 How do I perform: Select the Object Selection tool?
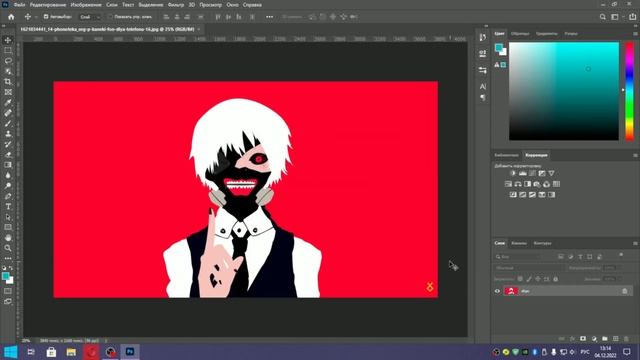[8, 71]
